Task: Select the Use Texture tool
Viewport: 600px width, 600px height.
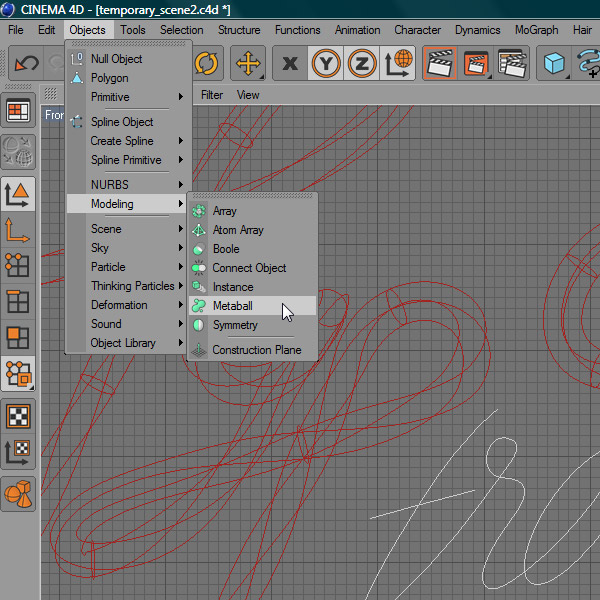Action: pos(18,416)
